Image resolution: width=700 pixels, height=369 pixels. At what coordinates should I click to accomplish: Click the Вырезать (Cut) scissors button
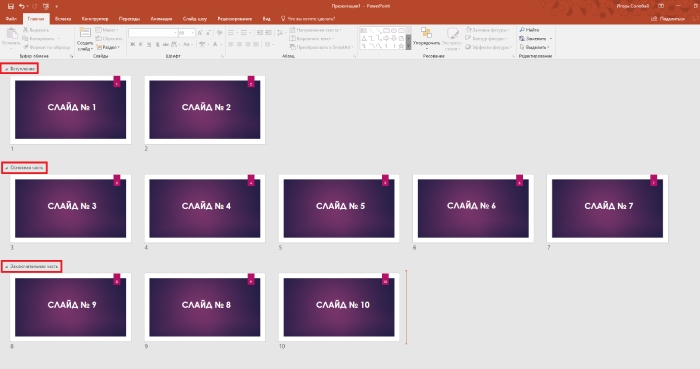click(x=36, y=30)
